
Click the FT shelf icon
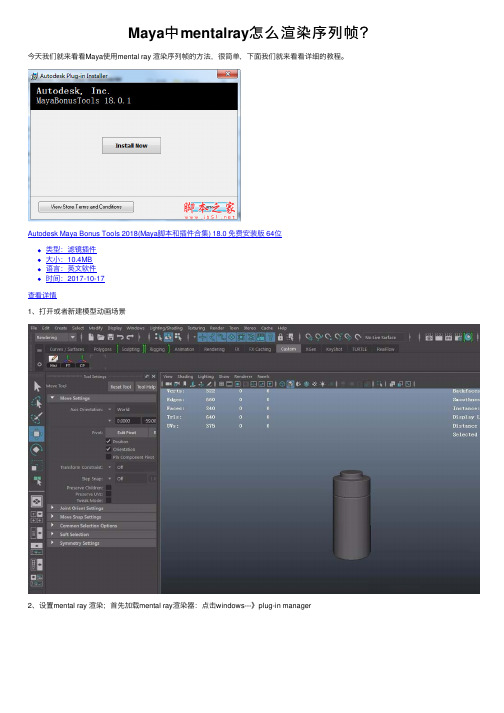point(68,361)
